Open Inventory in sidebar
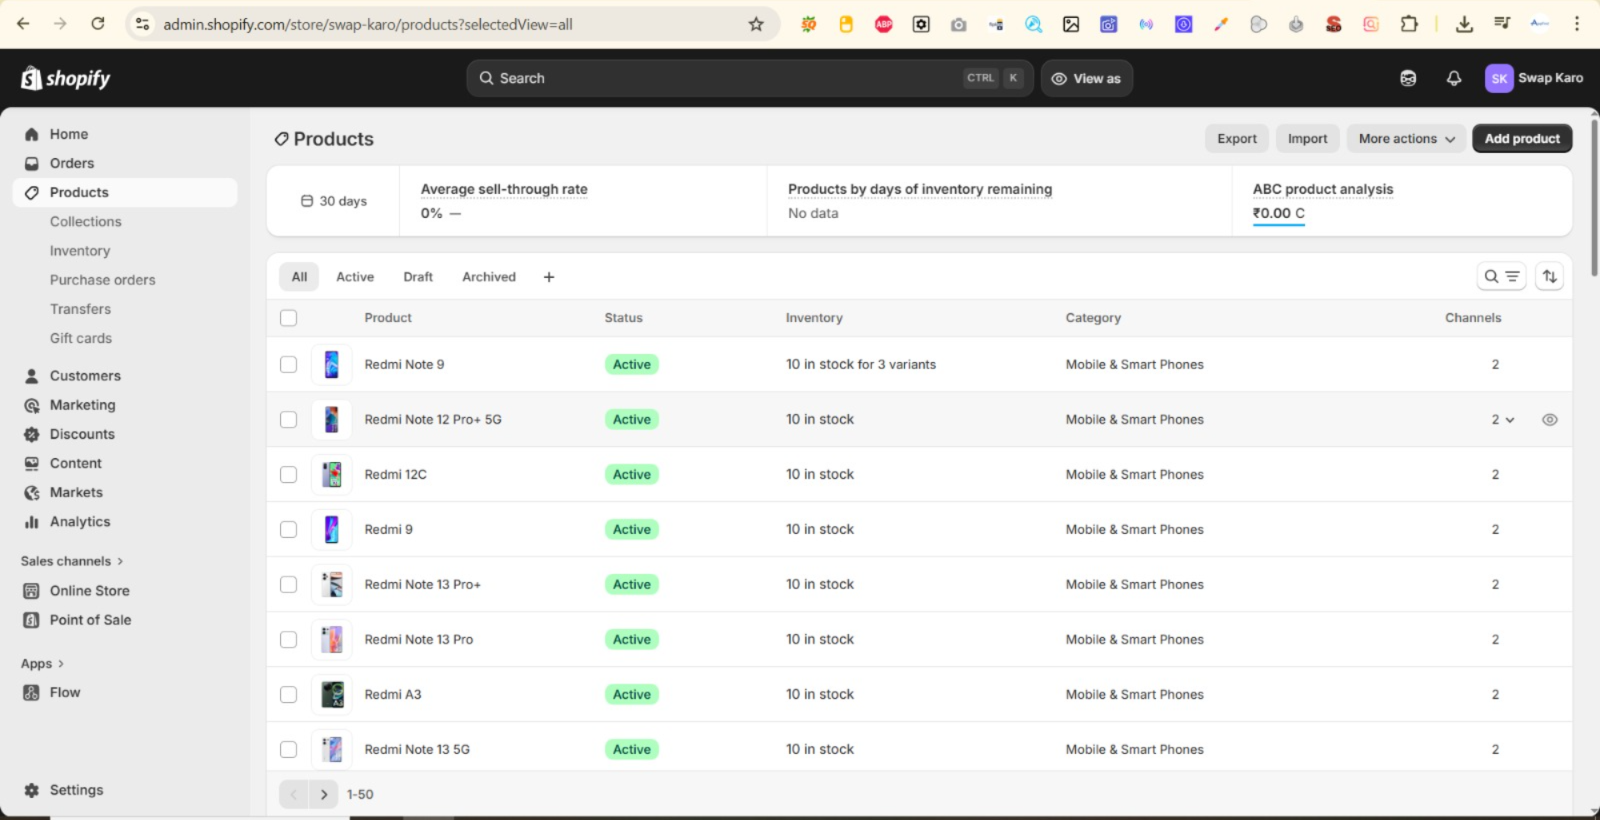The width and height of the screenshot is (1600, 820). pos(80,251)
